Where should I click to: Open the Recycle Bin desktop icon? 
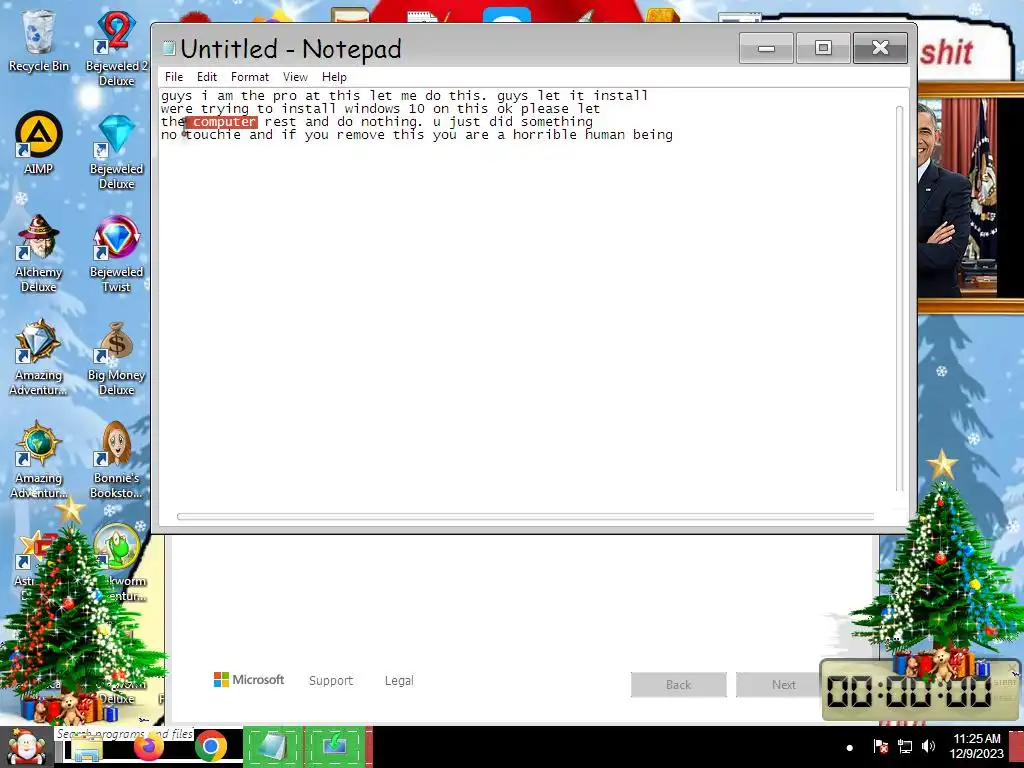point(39,40)
